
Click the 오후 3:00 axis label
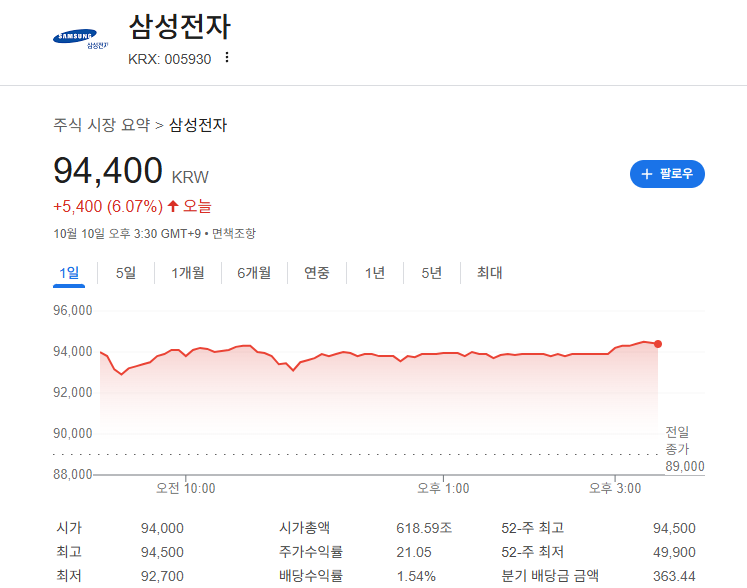pyautogui.click(x=615, y=488)
